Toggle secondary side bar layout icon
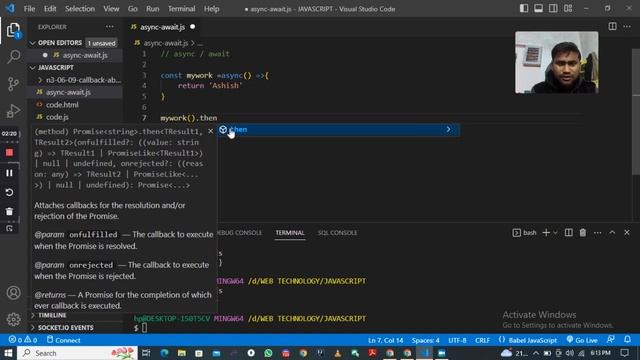The height and width of the screenshot is (360, 640). click(x=553, y=9)
